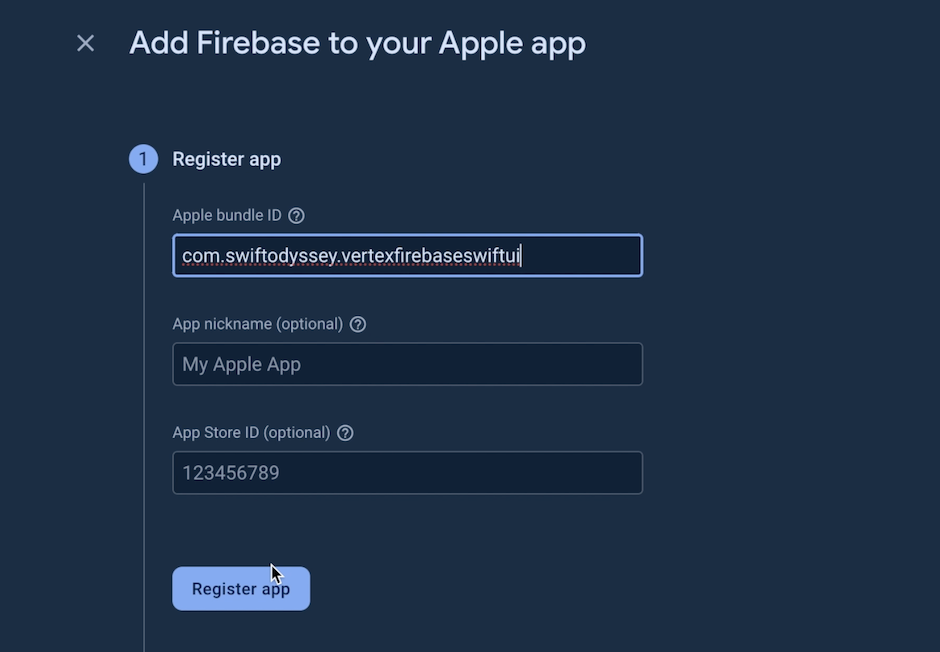Viewport: 940px width, 652px height.
Task: Click the "123456789" placeholder text
Action: (x=231, y=473)
